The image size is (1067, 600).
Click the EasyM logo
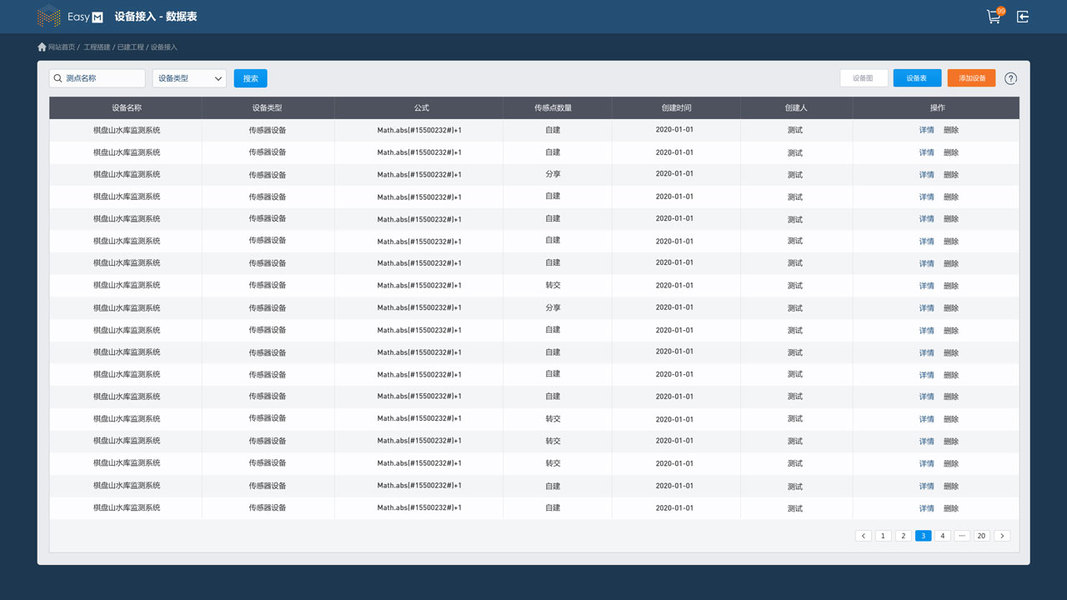tap(70, 16)
